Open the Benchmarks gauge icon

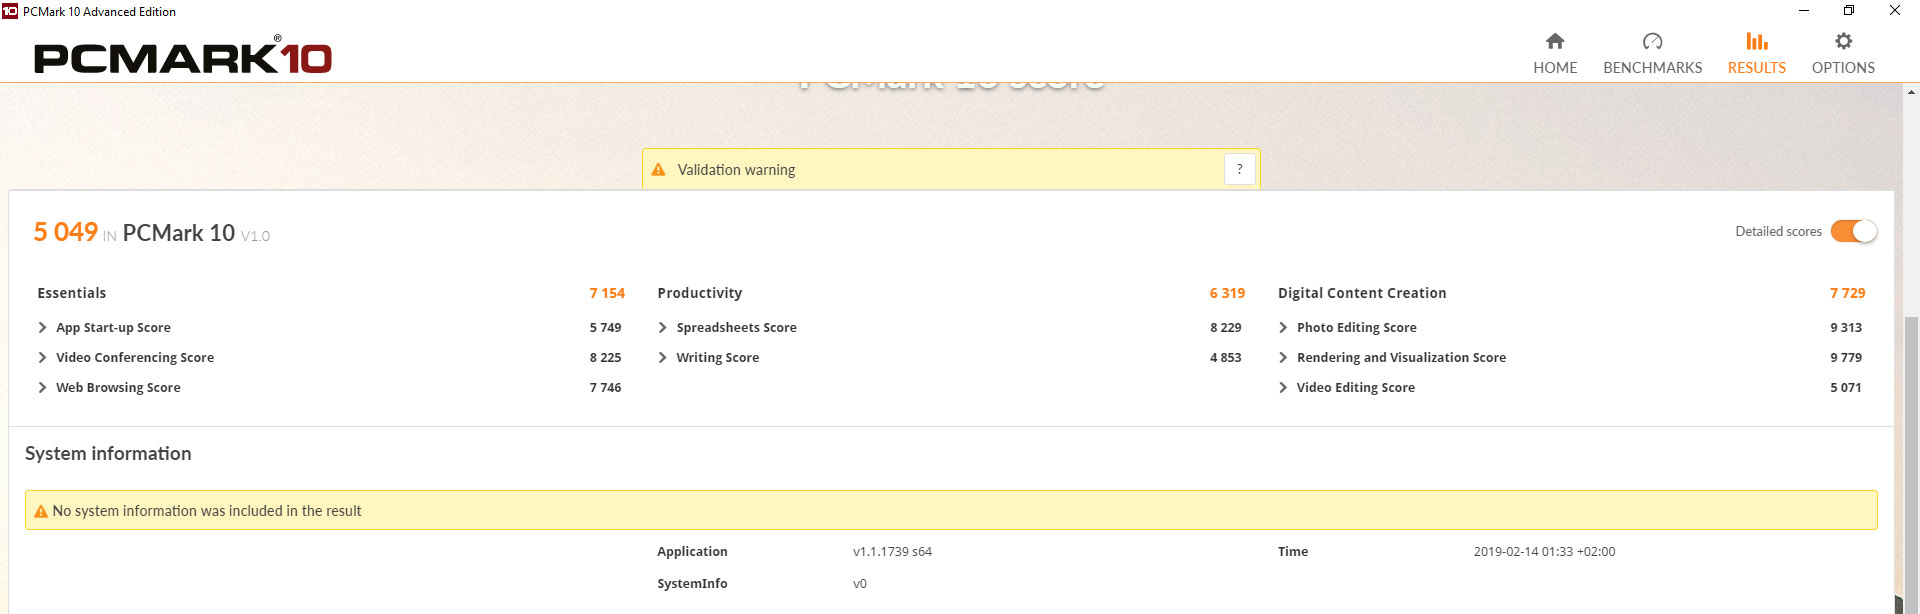(x=1652, y=41)
